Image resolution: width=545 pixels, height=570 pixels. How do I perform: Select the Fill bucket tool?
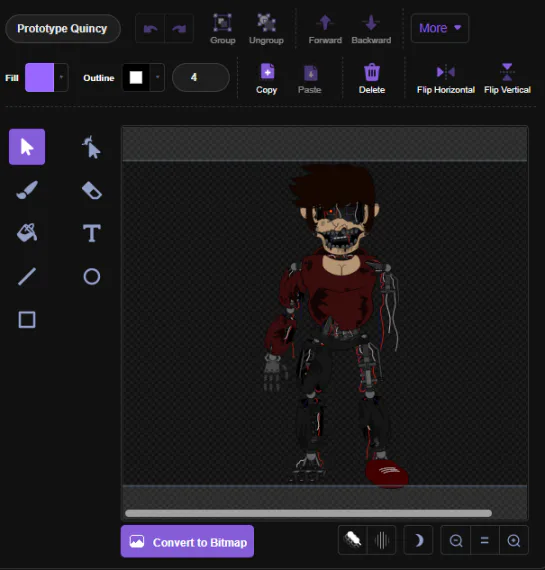click(27, 233)
